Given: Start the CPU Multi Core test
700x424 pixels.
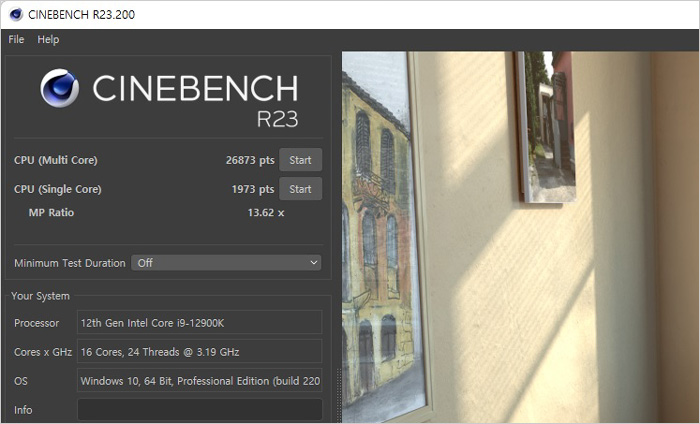Looking at the screenshot, I should point(300,160).
